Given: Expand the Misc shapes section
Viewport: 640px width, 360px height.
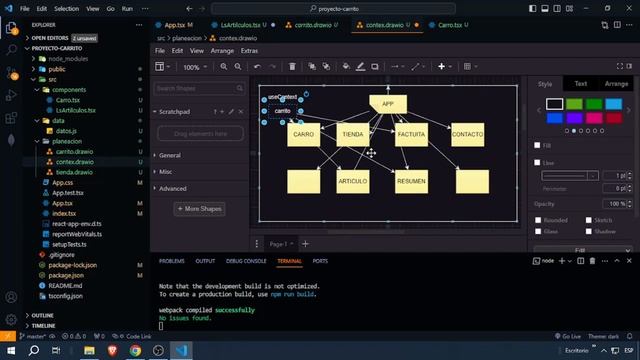Looking at the screenshot, I should point(165,172).
